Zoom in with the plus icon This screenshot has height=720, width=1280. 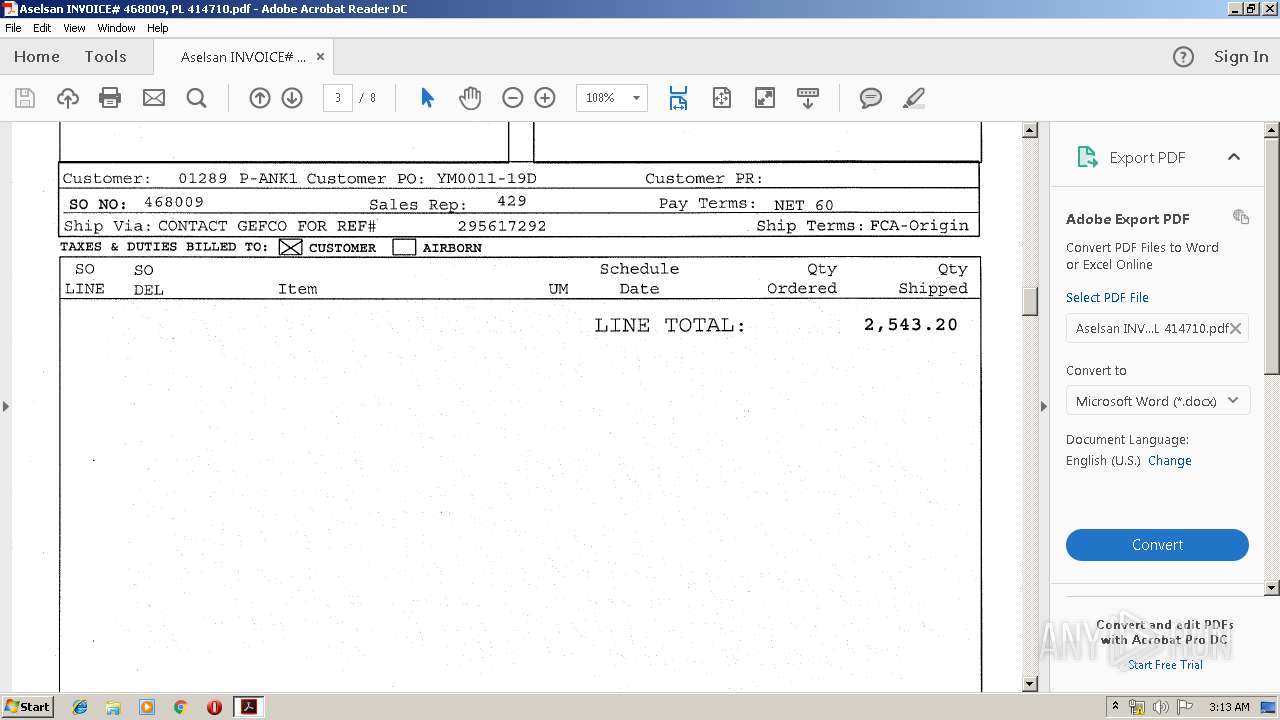click(x=545, y=98)
